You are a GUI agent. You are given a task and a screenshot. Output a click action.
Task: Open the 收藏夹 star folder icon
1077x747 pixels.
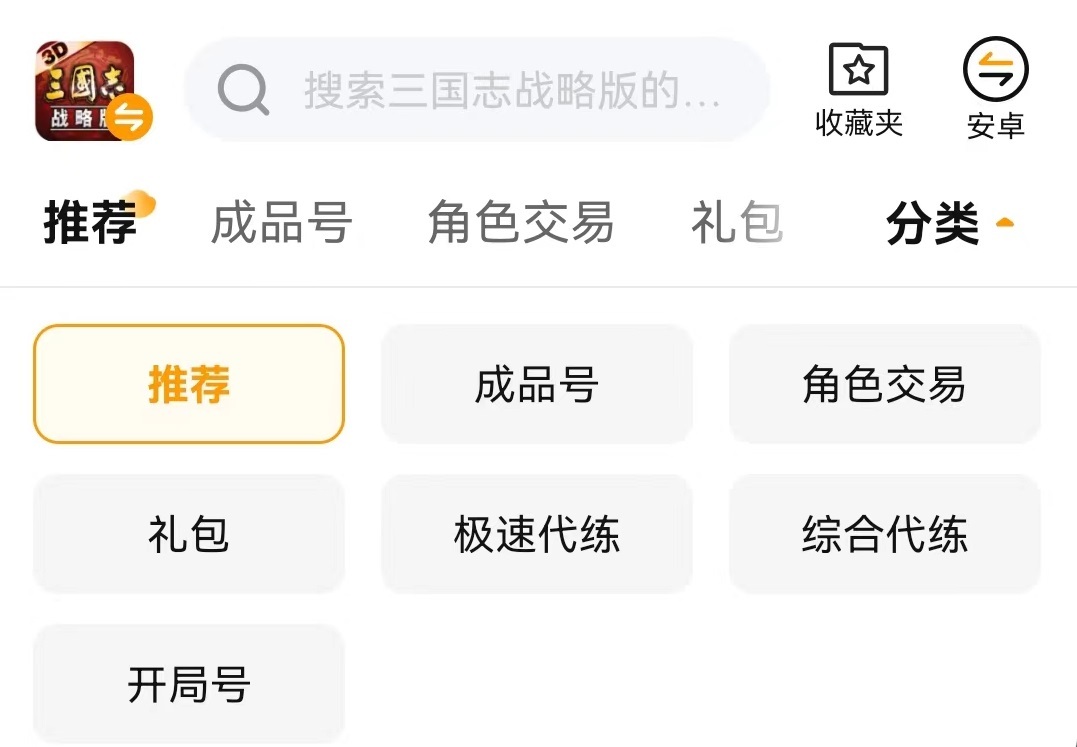pyautogui.click(x=859, y=69)
